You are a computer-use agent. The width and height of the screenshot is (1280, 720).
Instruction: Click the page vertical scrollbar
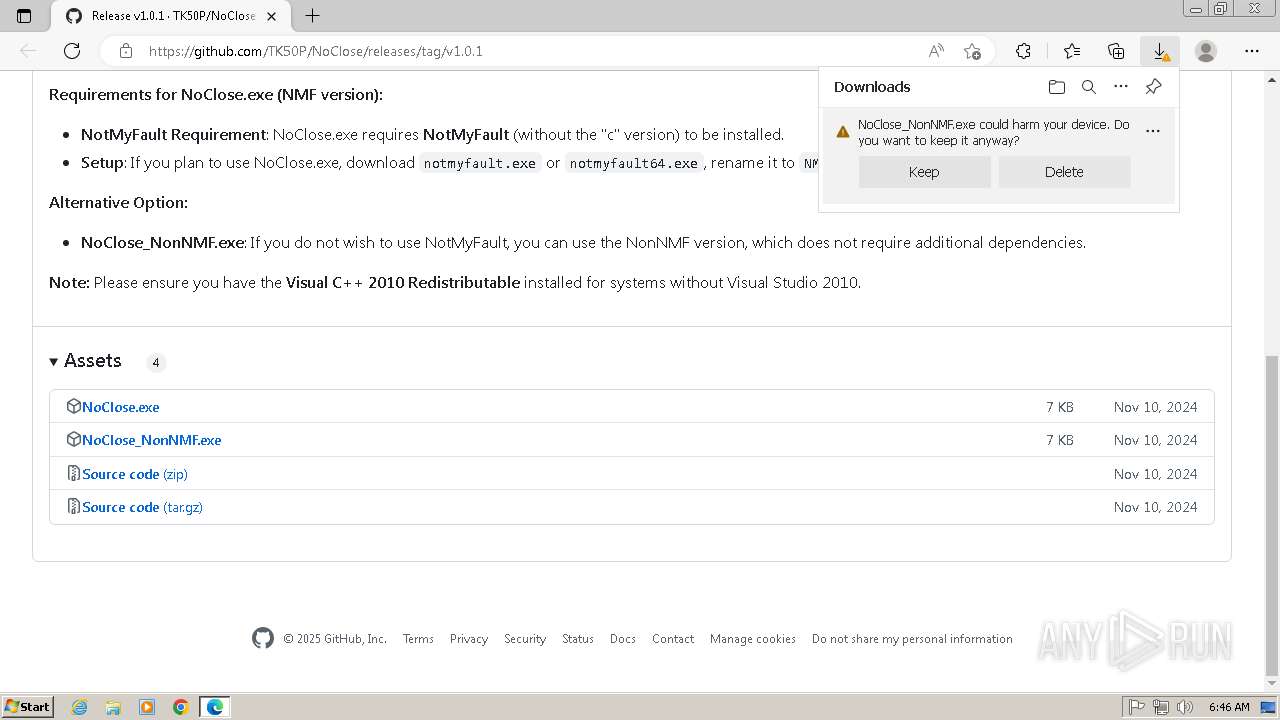click(x=1272, y=515)
